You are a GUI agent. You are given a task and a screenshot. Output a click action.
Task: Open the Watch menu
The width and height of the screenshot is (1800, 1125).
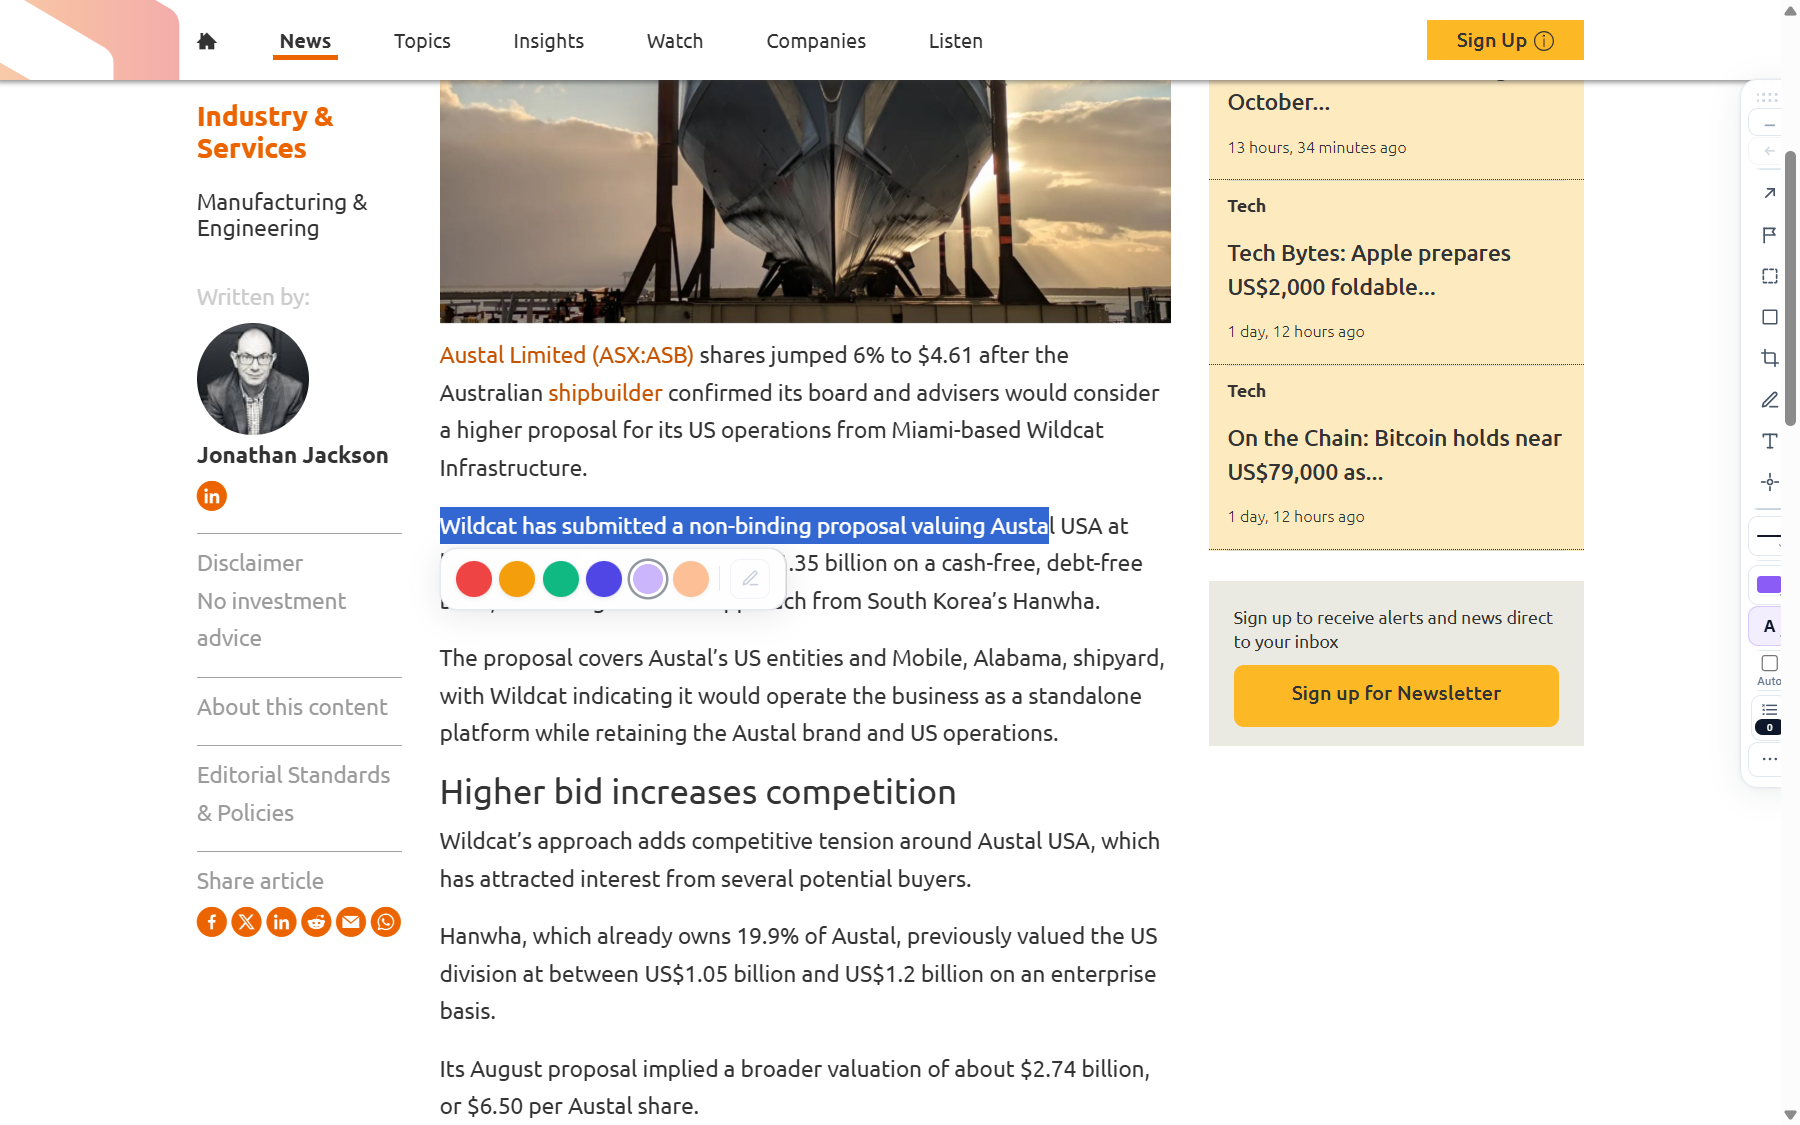(x=675, y=41)
